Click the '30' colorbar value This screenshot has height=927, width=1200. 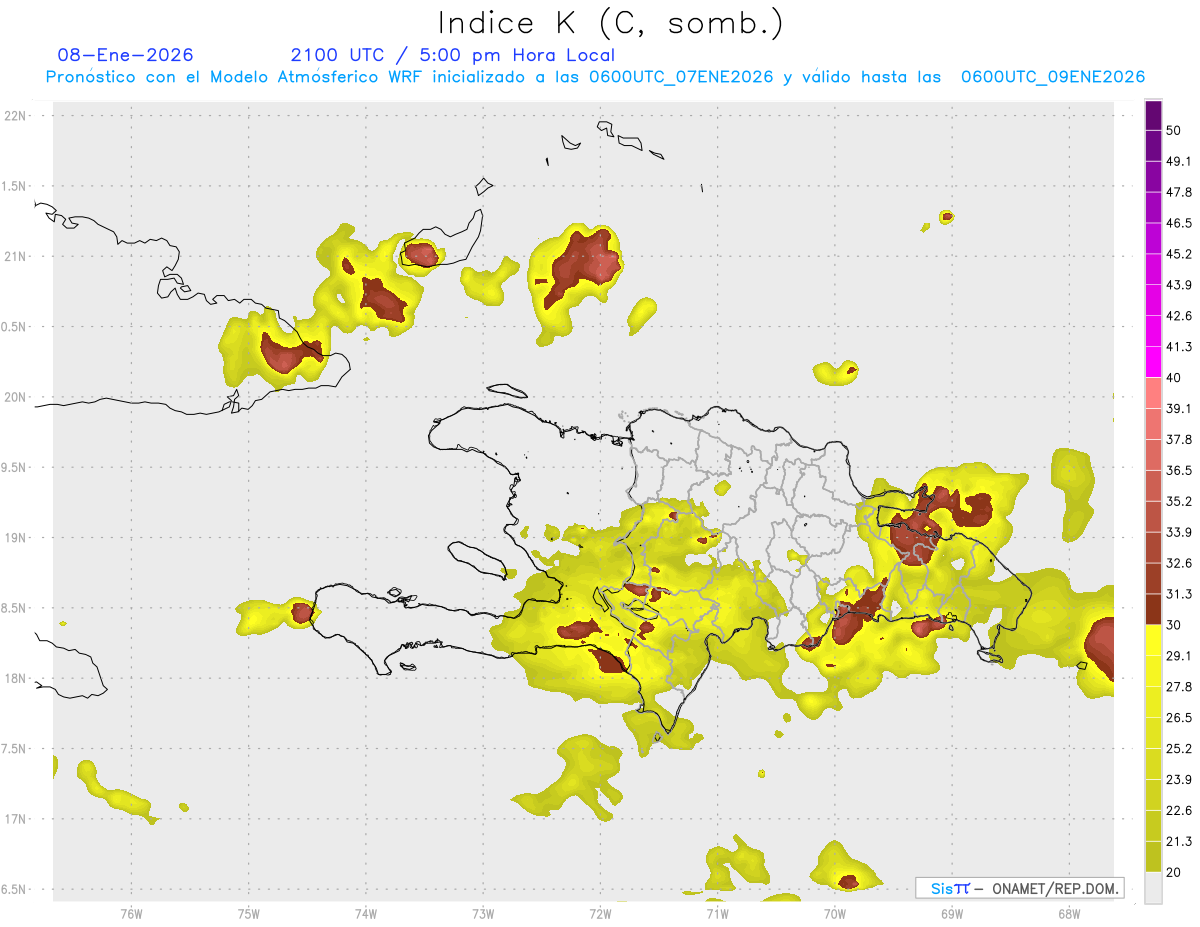(1174, 626)
